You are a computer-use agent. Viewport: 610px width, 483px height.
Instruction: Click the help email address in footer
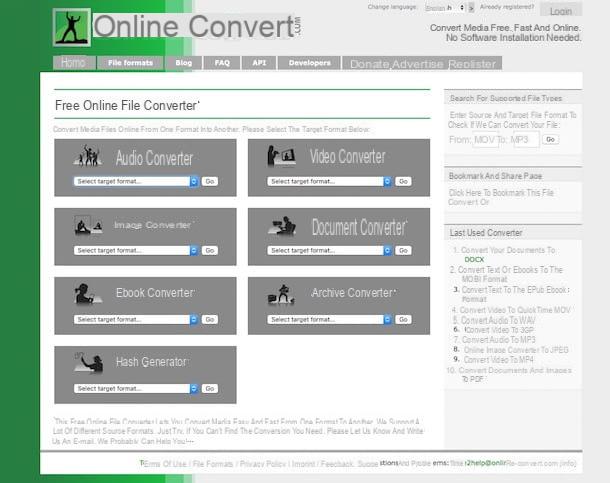pos(512,463)
